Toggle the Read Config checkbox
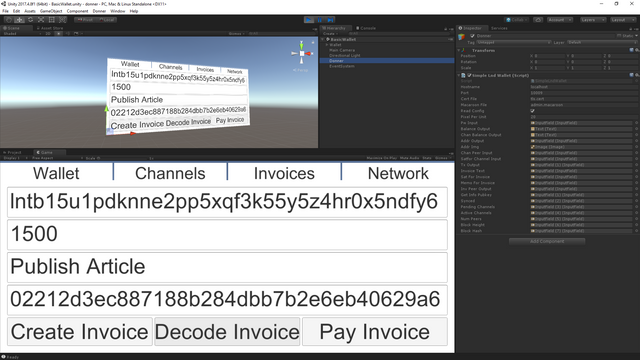This screenshot has height=360, width=640. coord(532,111)
